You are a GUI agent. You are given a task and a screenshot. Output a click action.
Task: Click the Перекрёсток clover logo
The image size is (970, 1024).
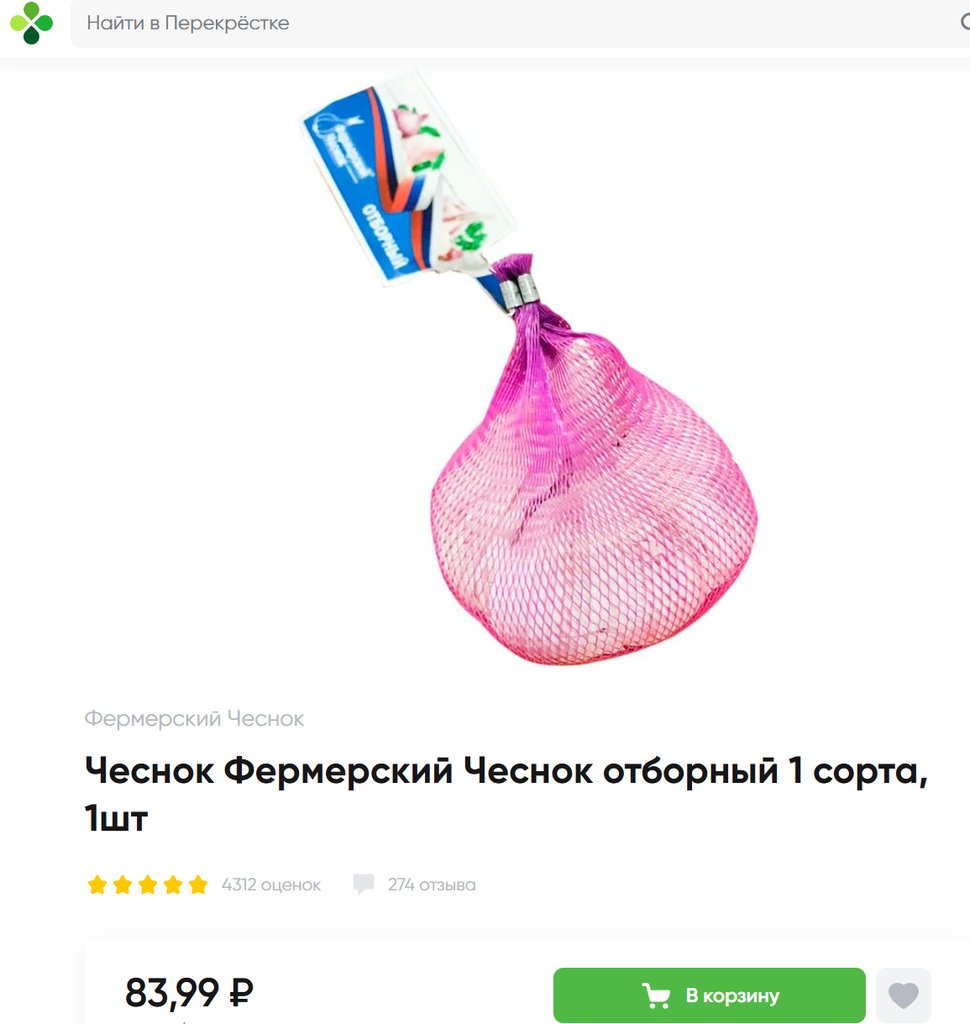coord(31,23)
